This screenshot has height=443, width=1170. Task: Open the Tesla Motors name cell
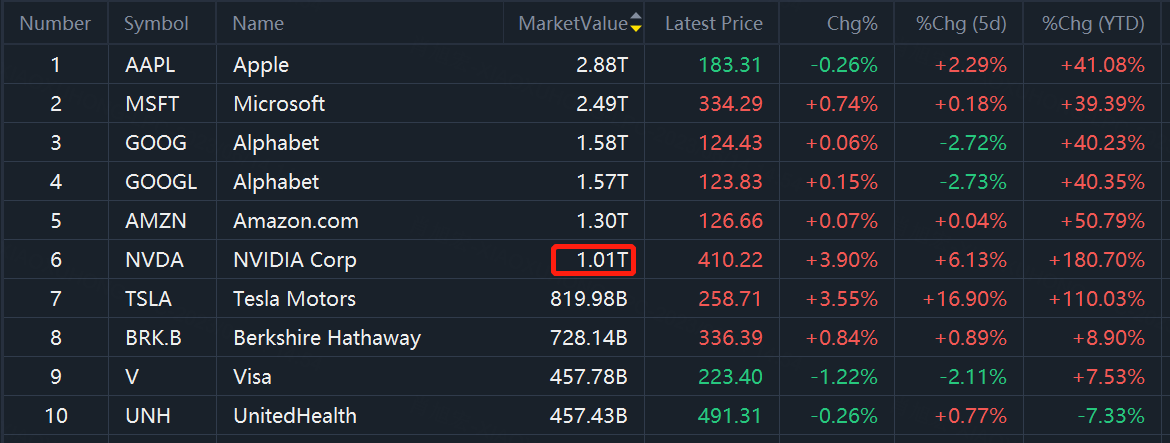[295, 299]
